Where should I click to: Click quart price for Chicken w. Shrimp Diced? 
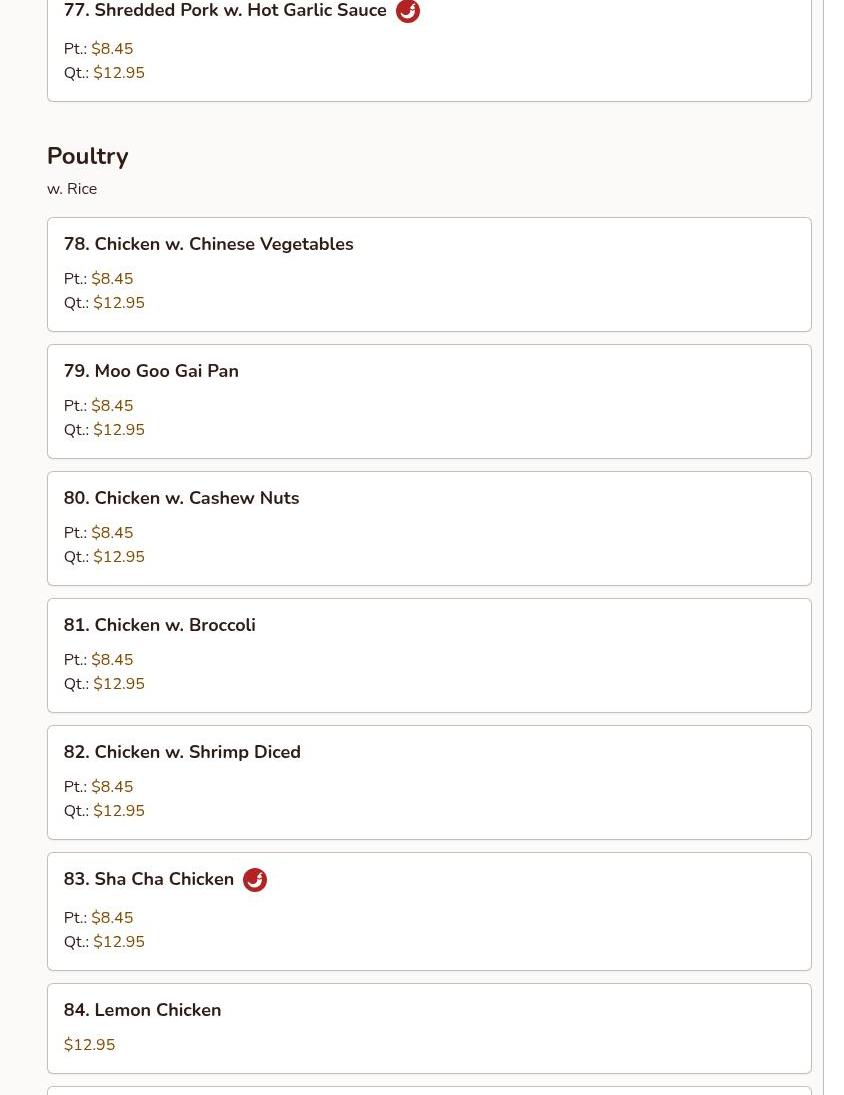coord(119,811)
